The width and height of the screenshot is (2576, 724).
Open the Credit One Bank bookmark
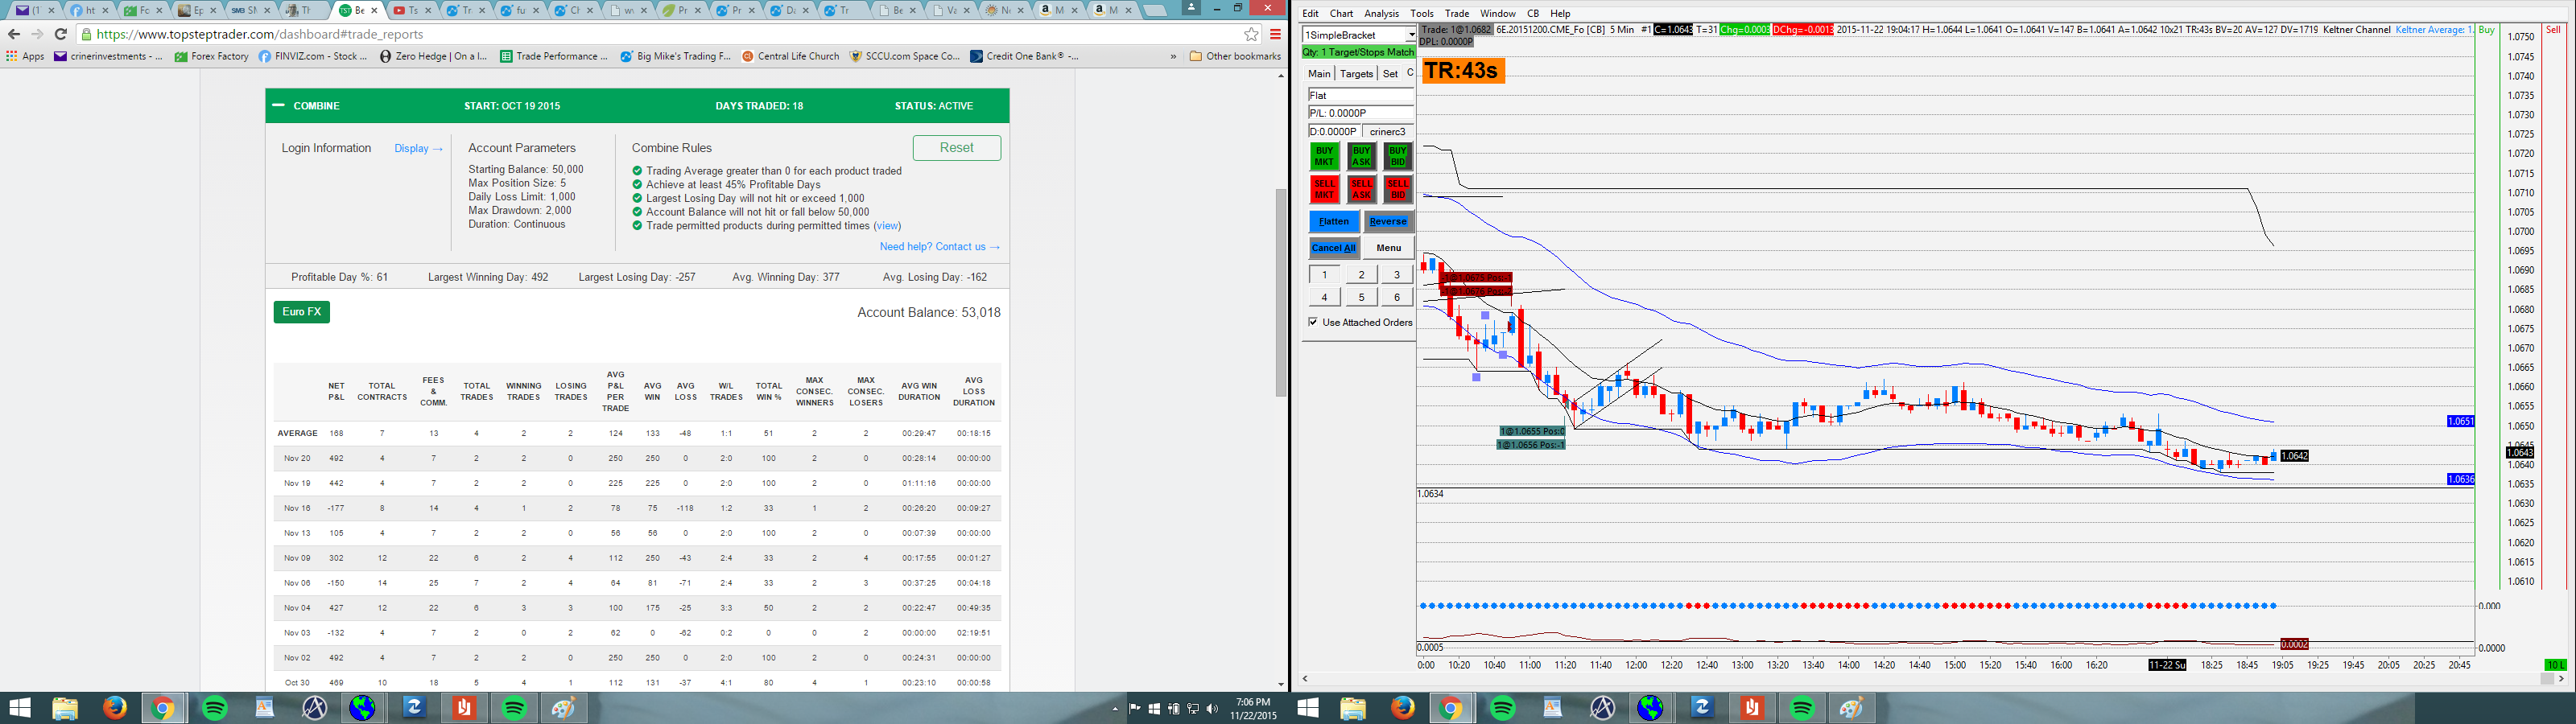pos(1025,56)
